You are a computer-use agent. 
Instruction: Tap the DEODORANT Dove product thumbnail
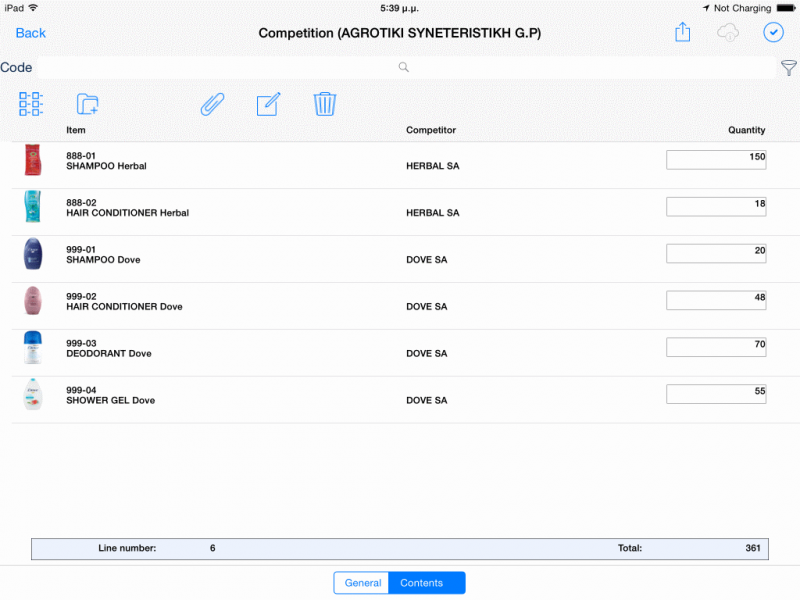(x=33, y=347)
